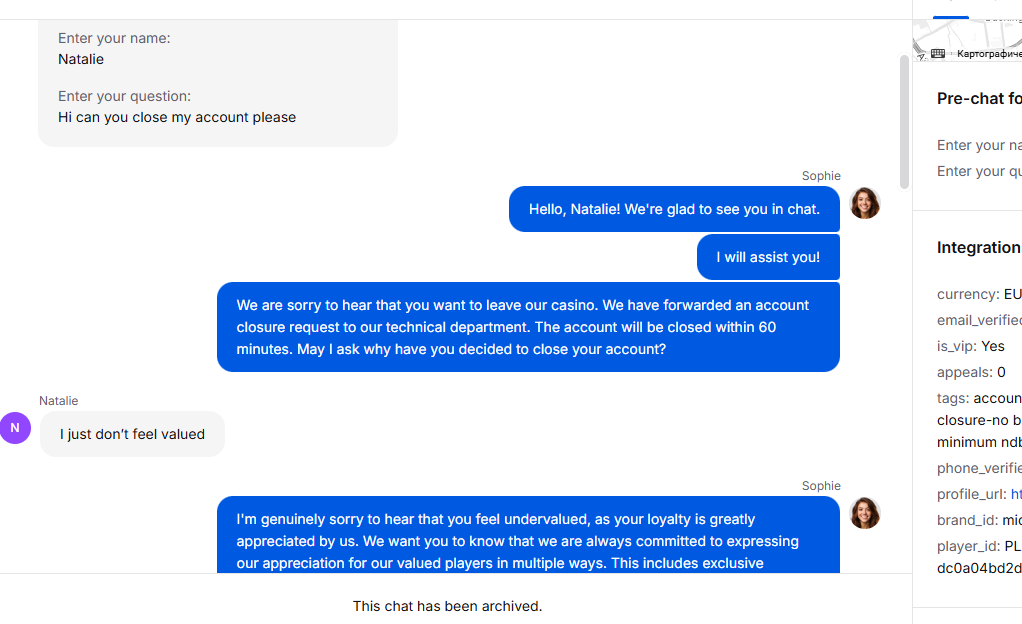Collapse the Integration section heading

tap(979, 248)
